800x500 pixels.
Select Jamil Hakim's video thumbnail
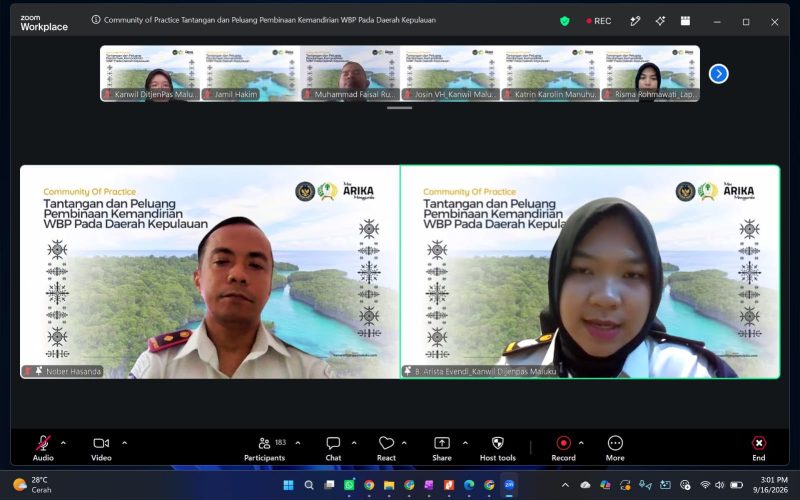[x=250, y=73]
